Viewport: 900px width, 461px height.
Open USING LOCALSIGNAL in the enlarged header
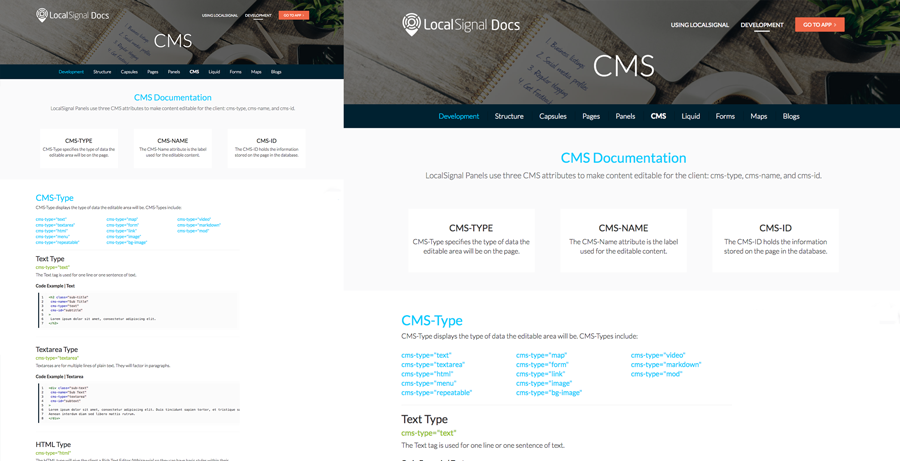pyautogui.click(x=699, y=25)
